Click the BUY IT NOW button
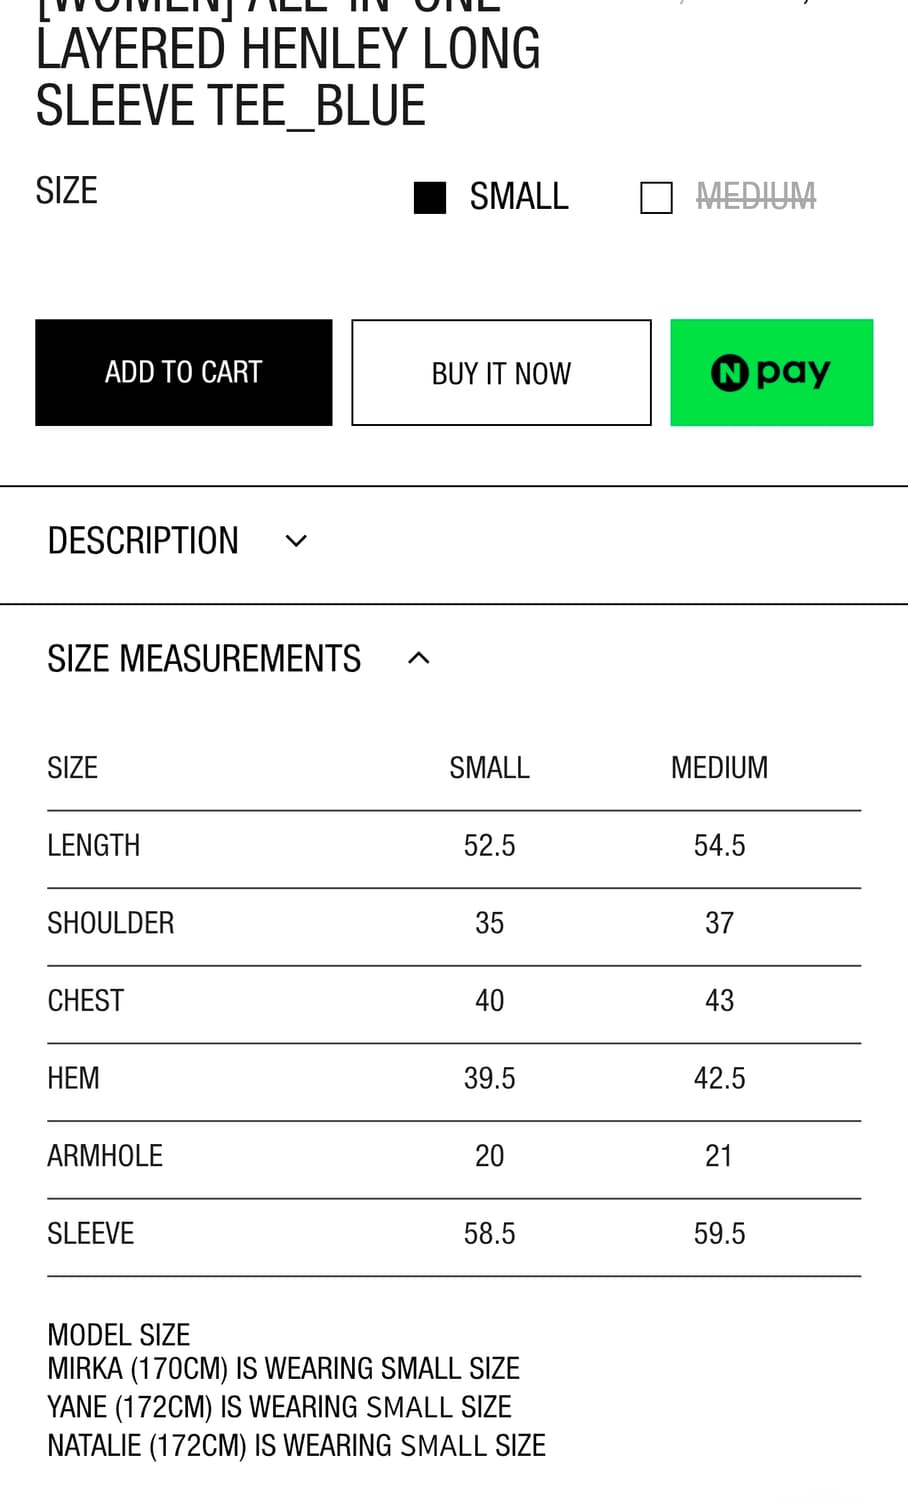 coord(501,373)
